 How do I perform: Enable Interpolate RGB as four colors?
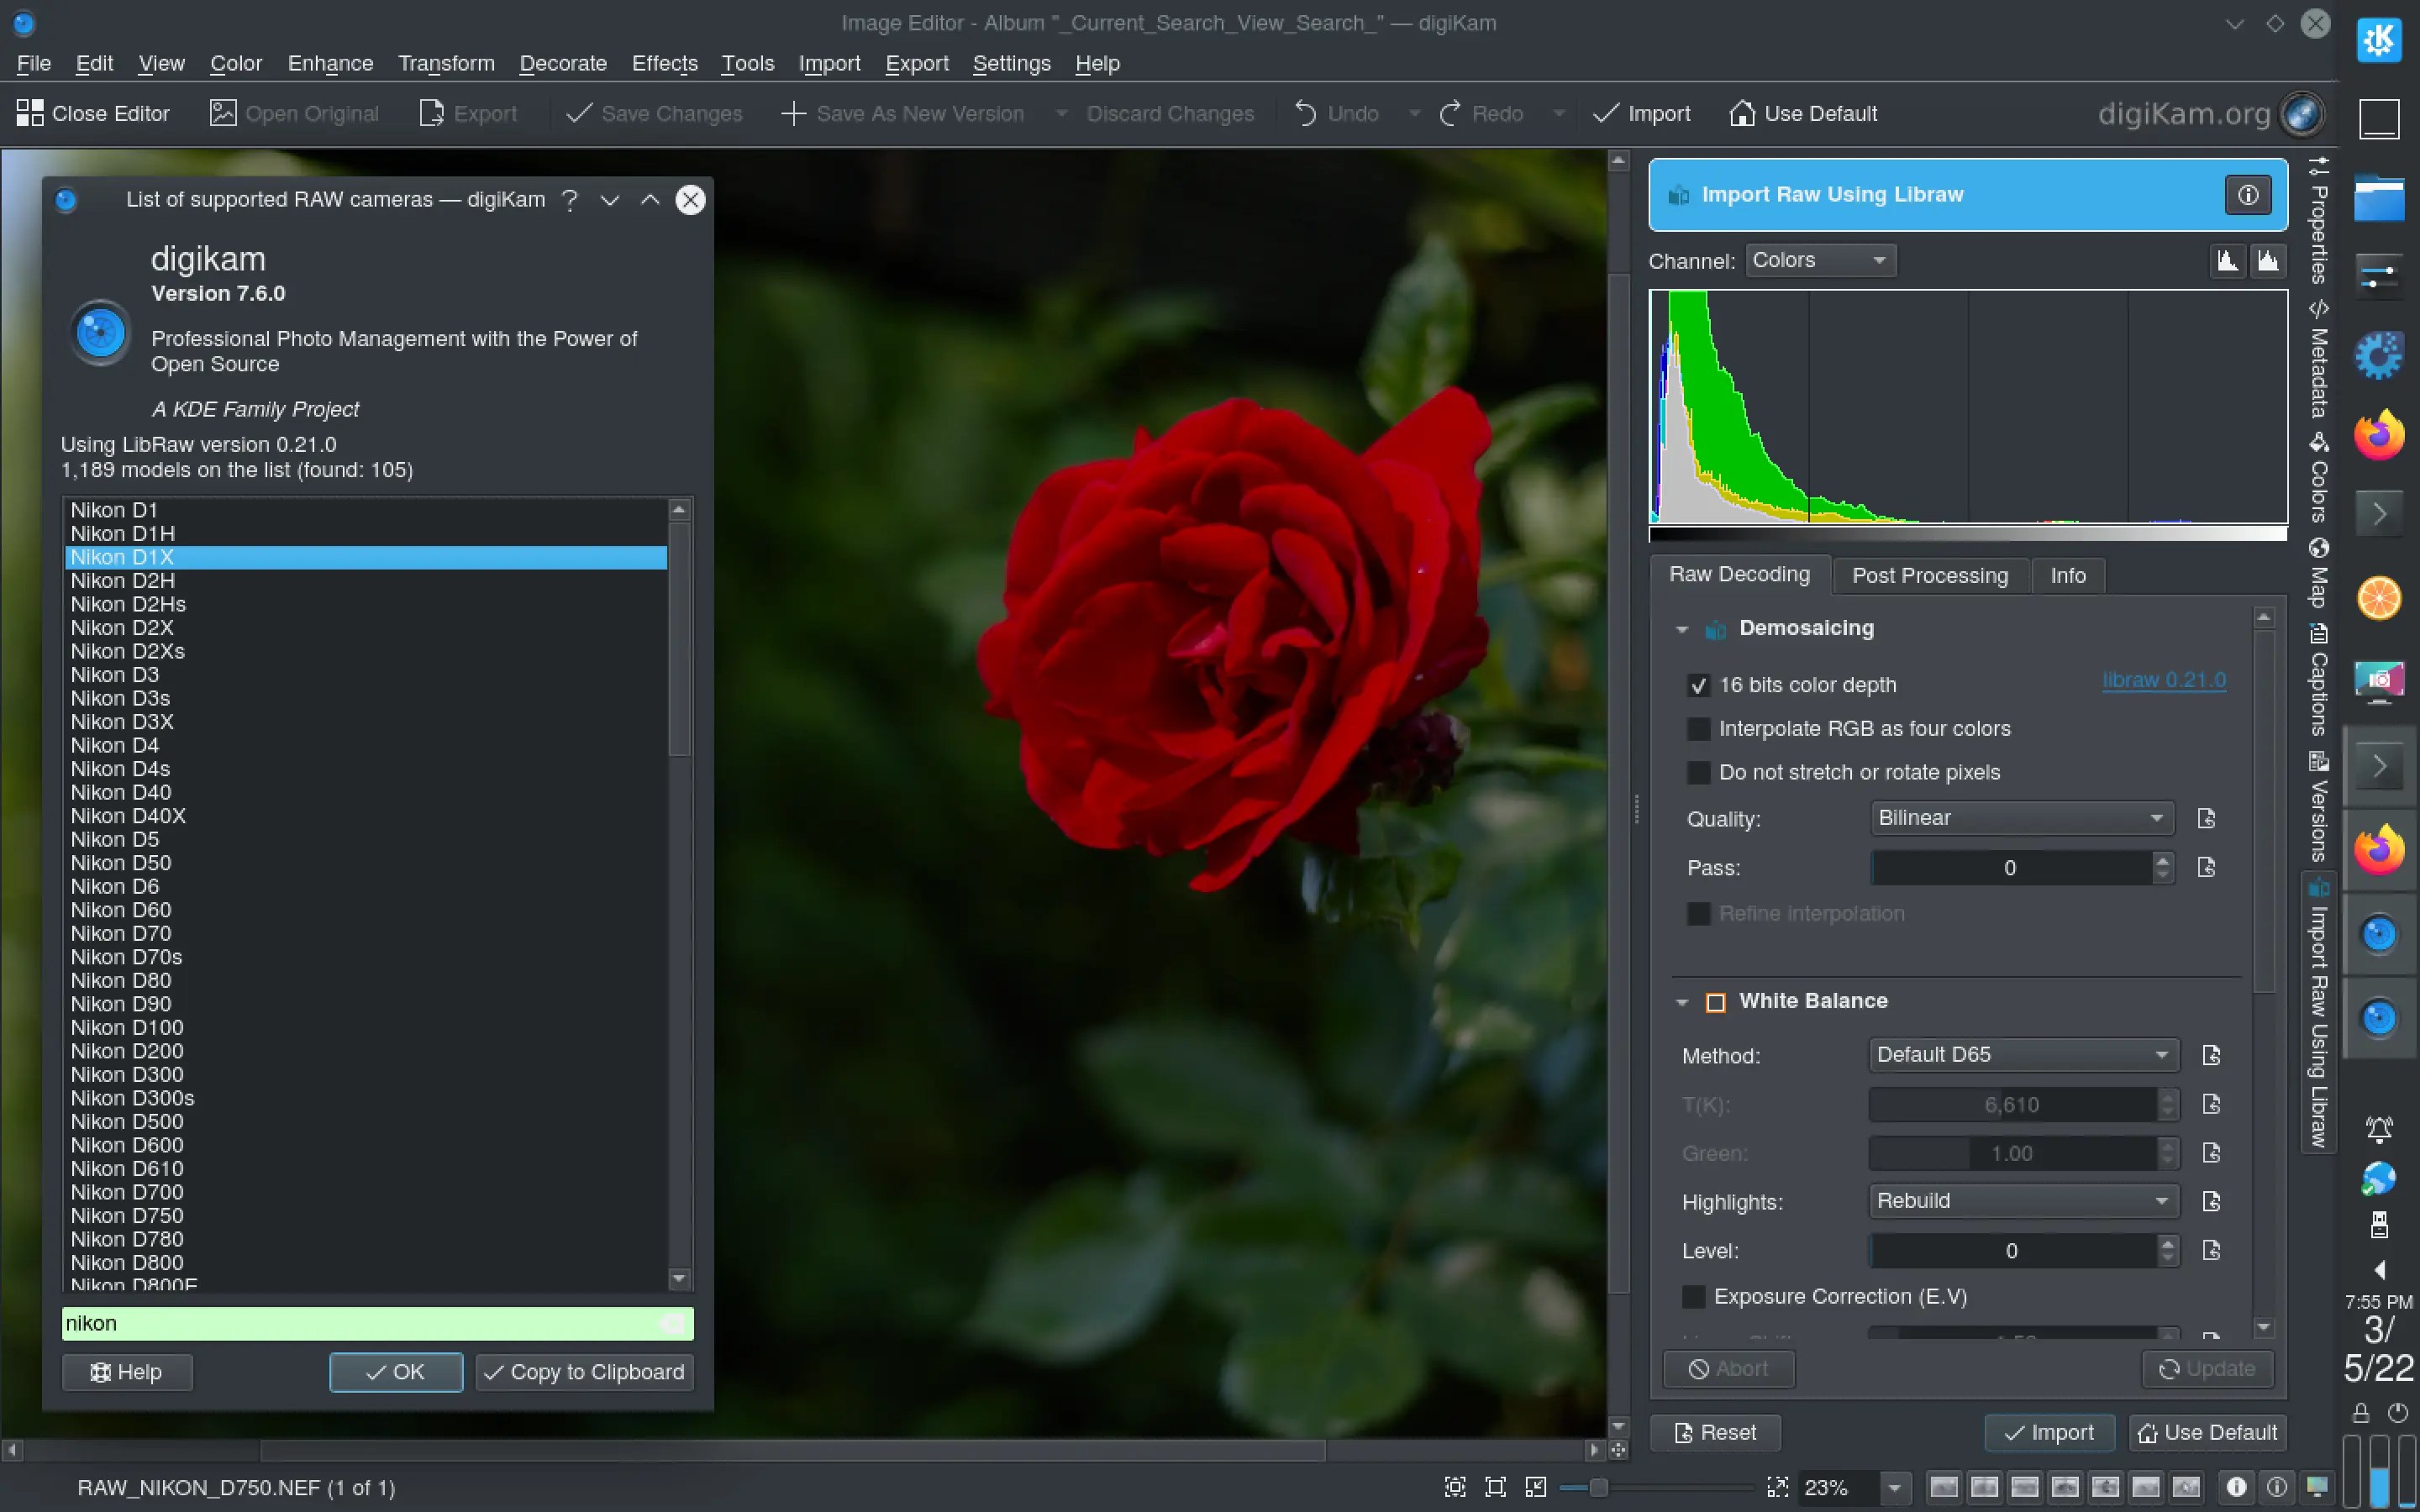[1699, 728]
